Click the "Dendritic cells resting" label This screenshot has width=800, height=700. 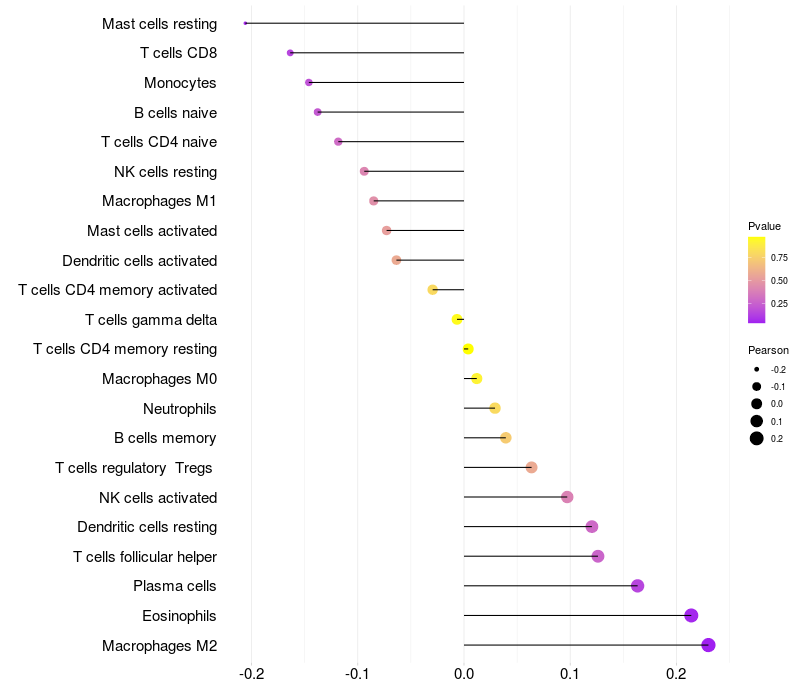147,527
